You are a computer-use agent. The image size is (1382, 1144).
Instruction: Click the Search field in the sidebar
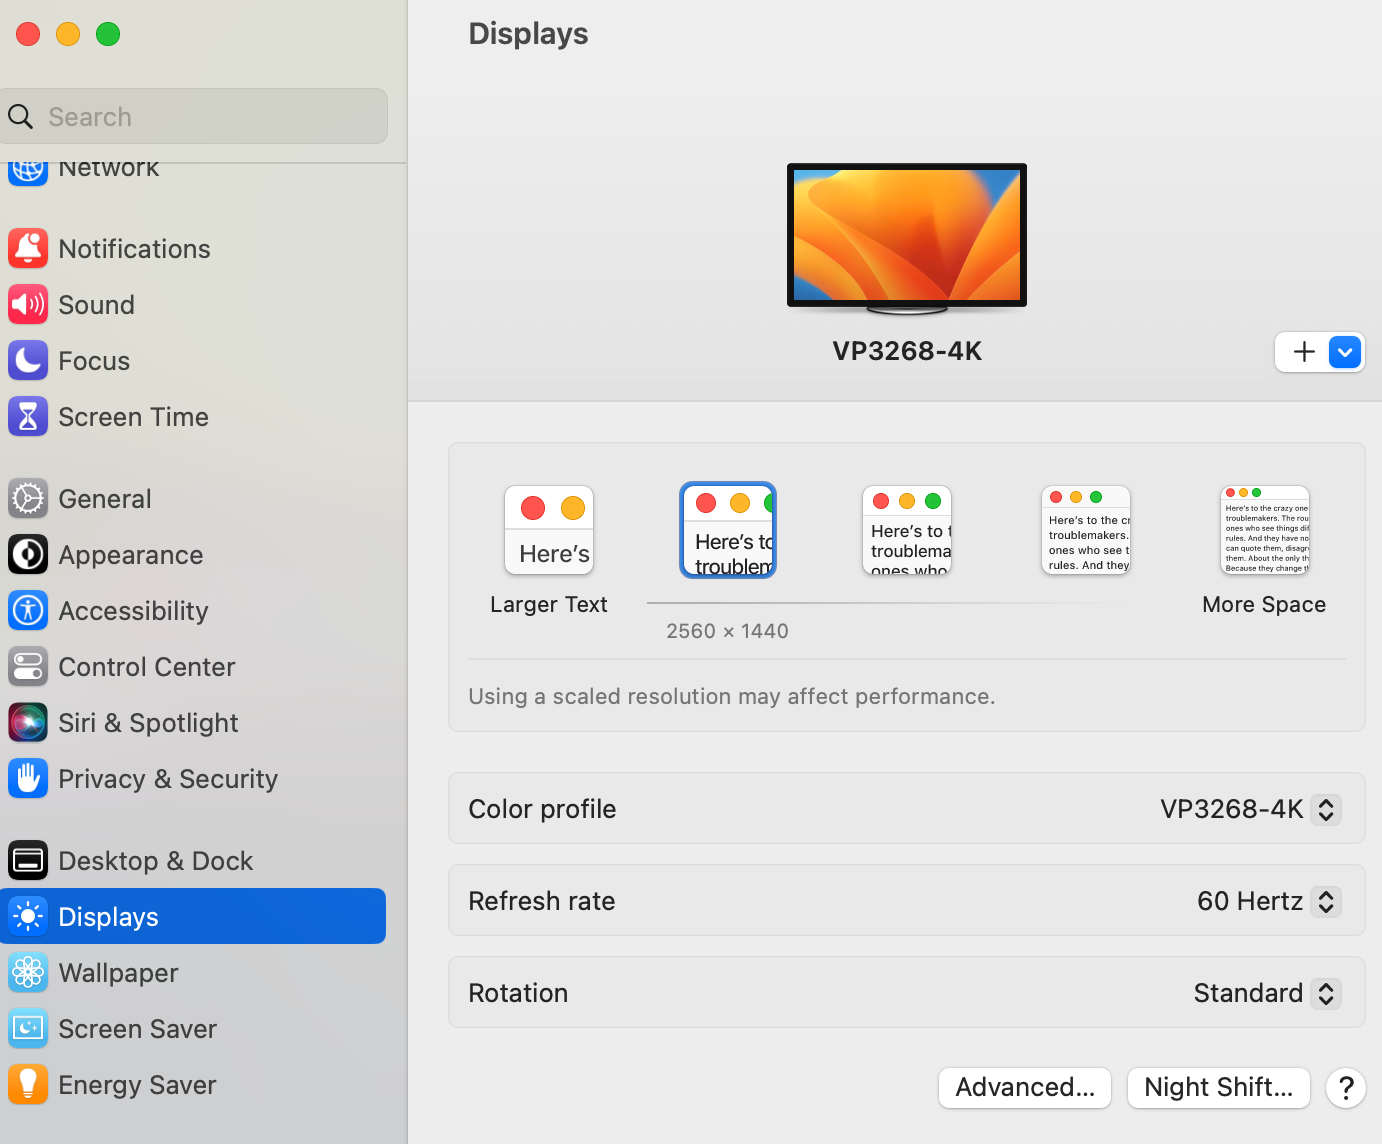click(x=195, y=116)
